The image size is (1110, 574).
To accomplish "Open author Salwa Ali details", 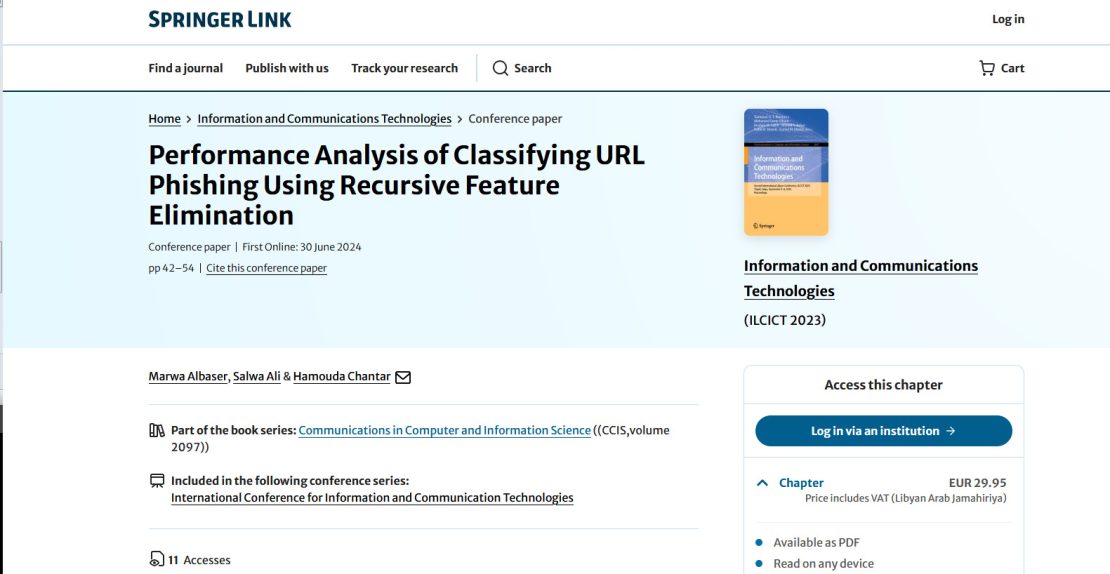I will [256, 377].
